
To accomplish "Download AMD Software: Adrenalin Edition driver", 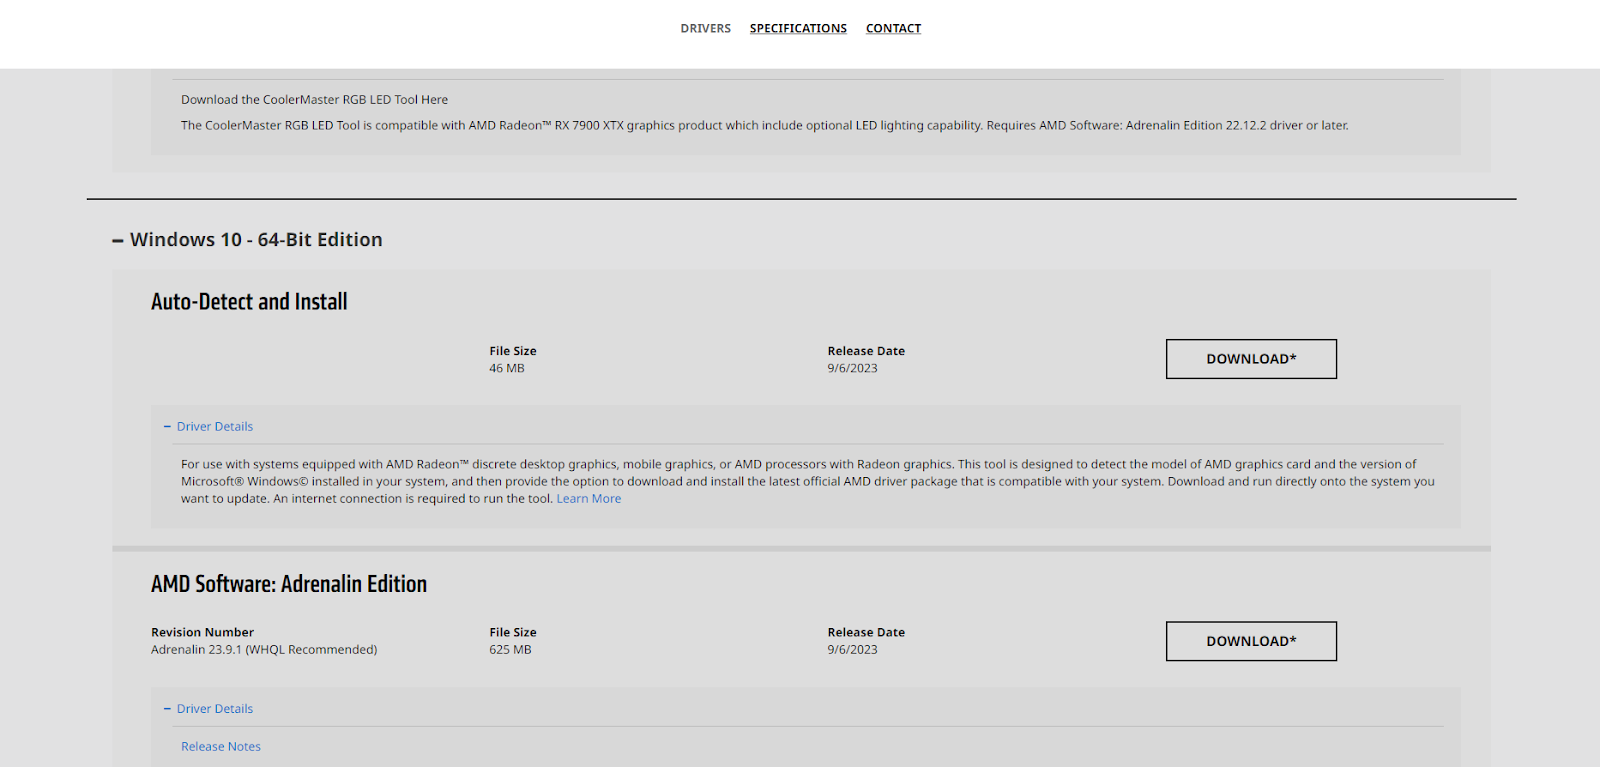I will [x=1250, y=641].
